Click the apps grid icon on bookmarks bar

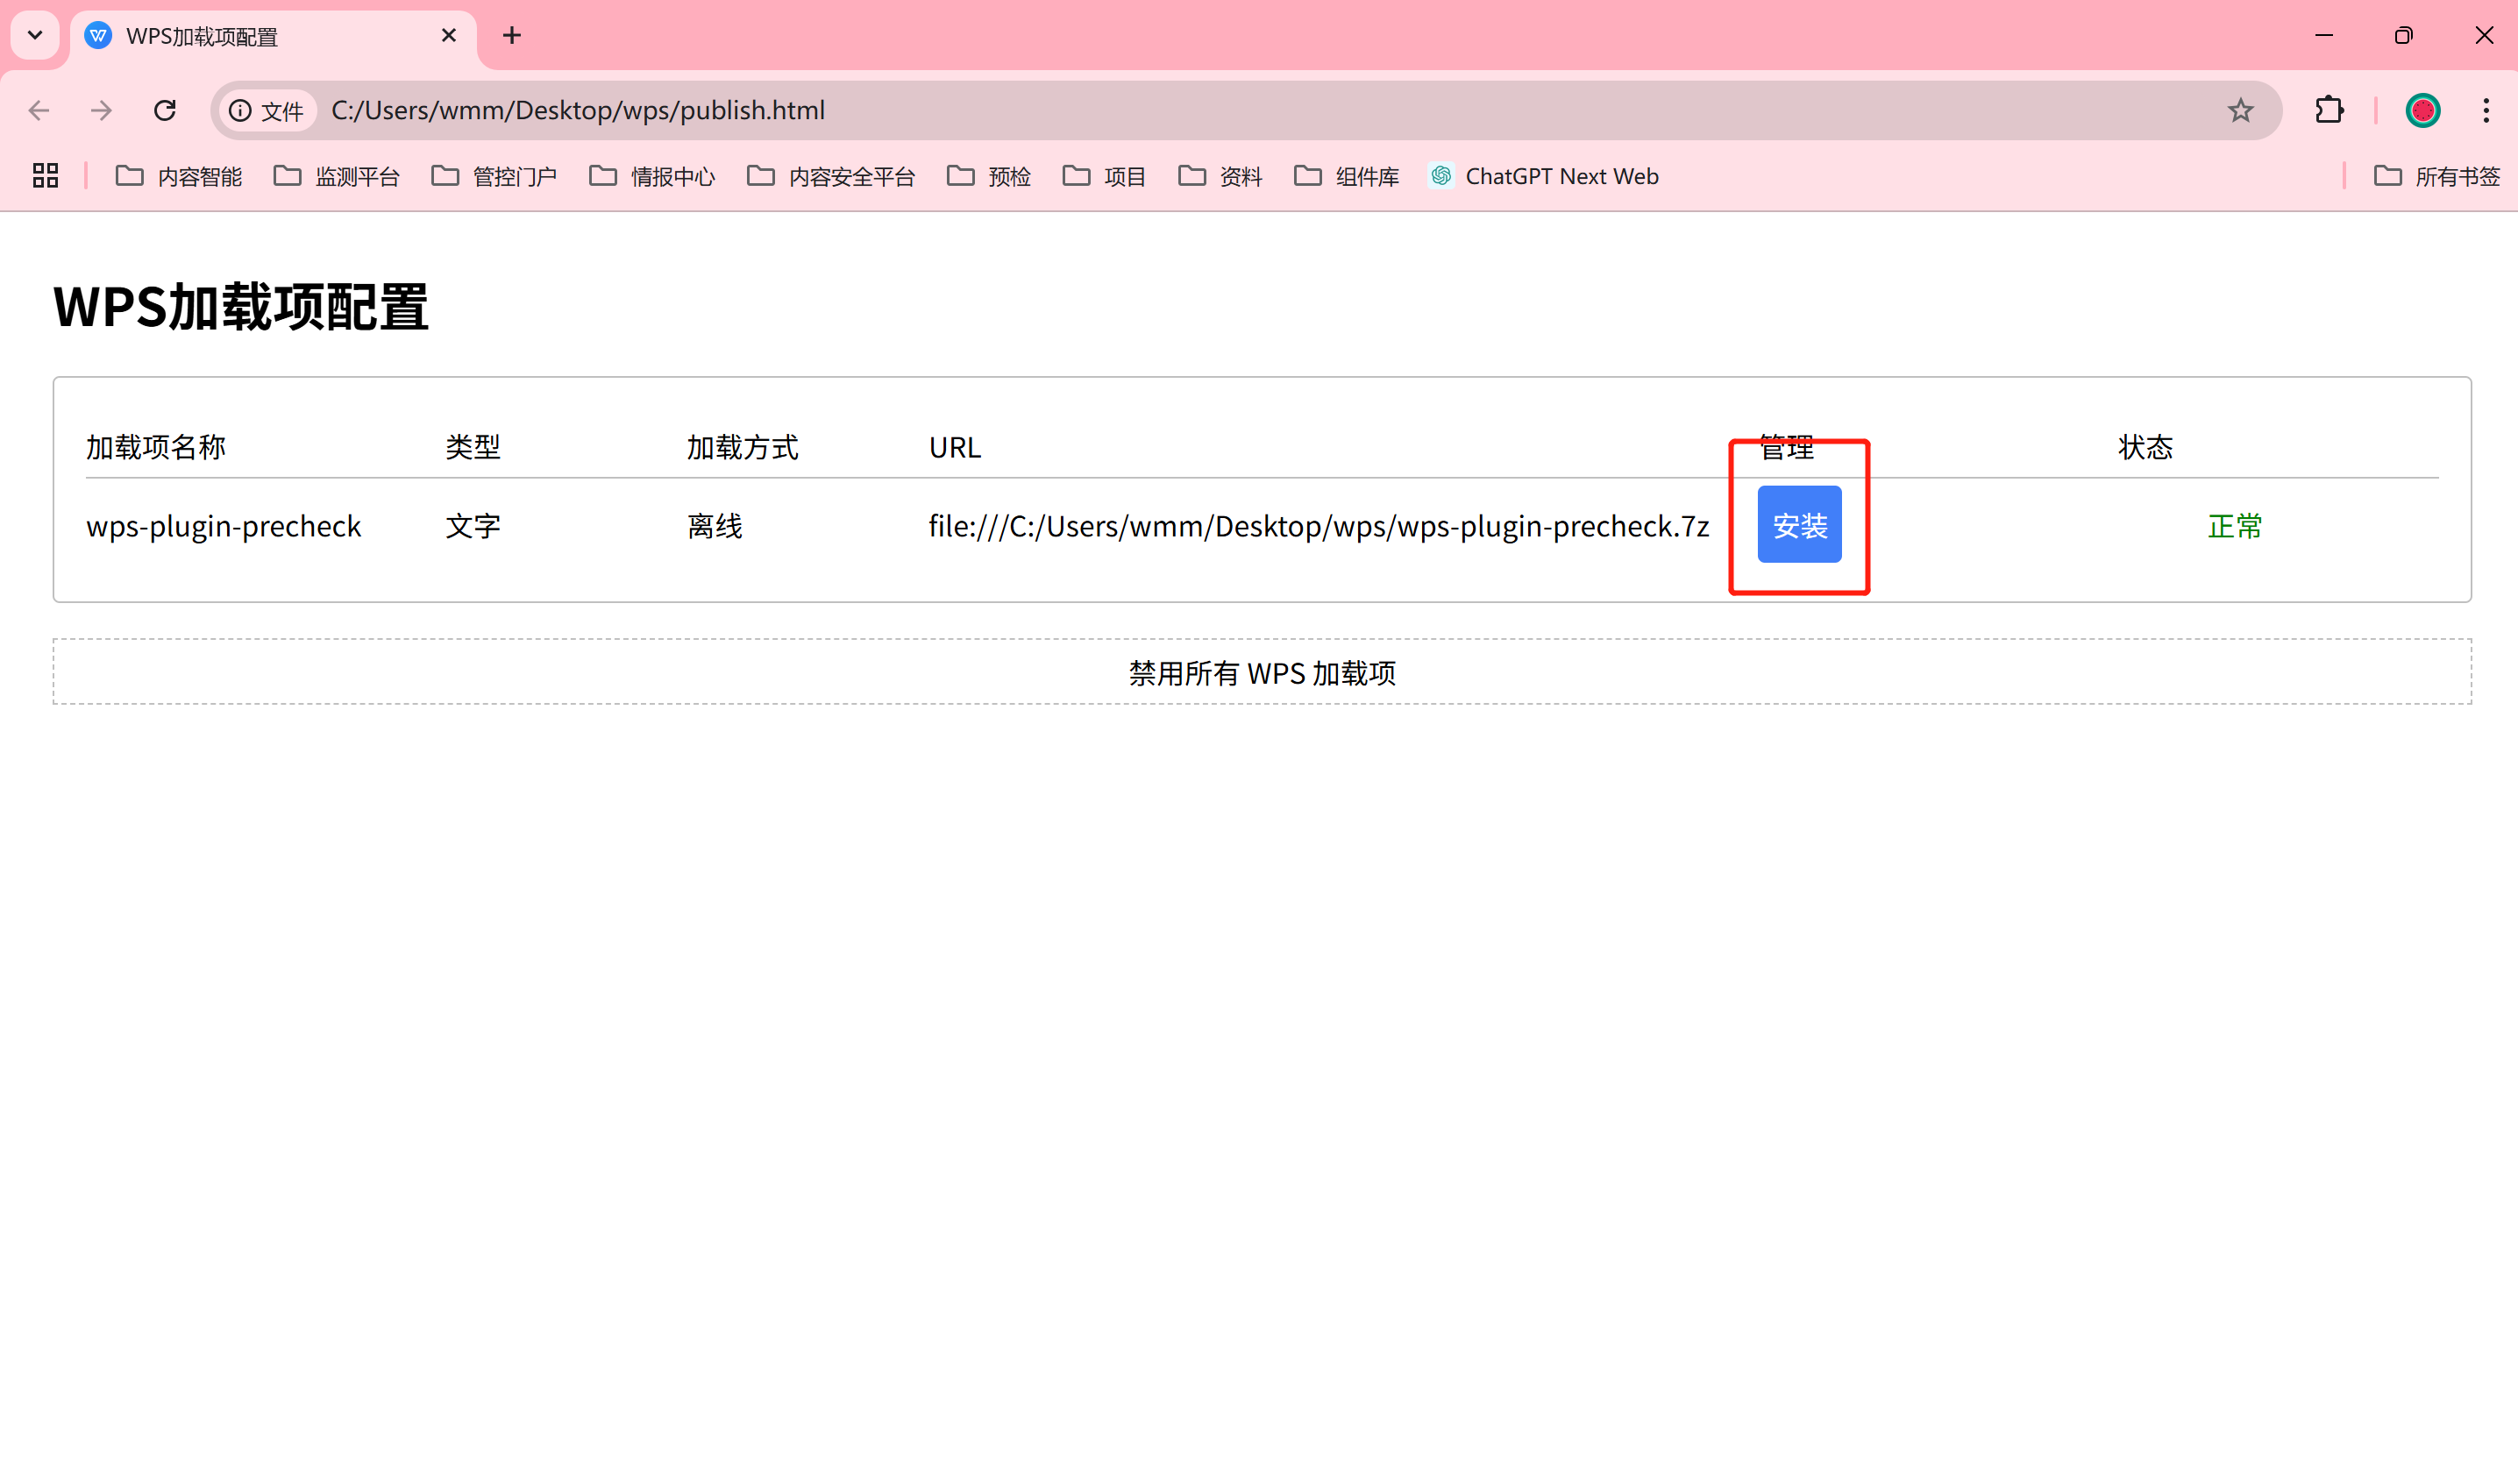click(x=44, y=176)
